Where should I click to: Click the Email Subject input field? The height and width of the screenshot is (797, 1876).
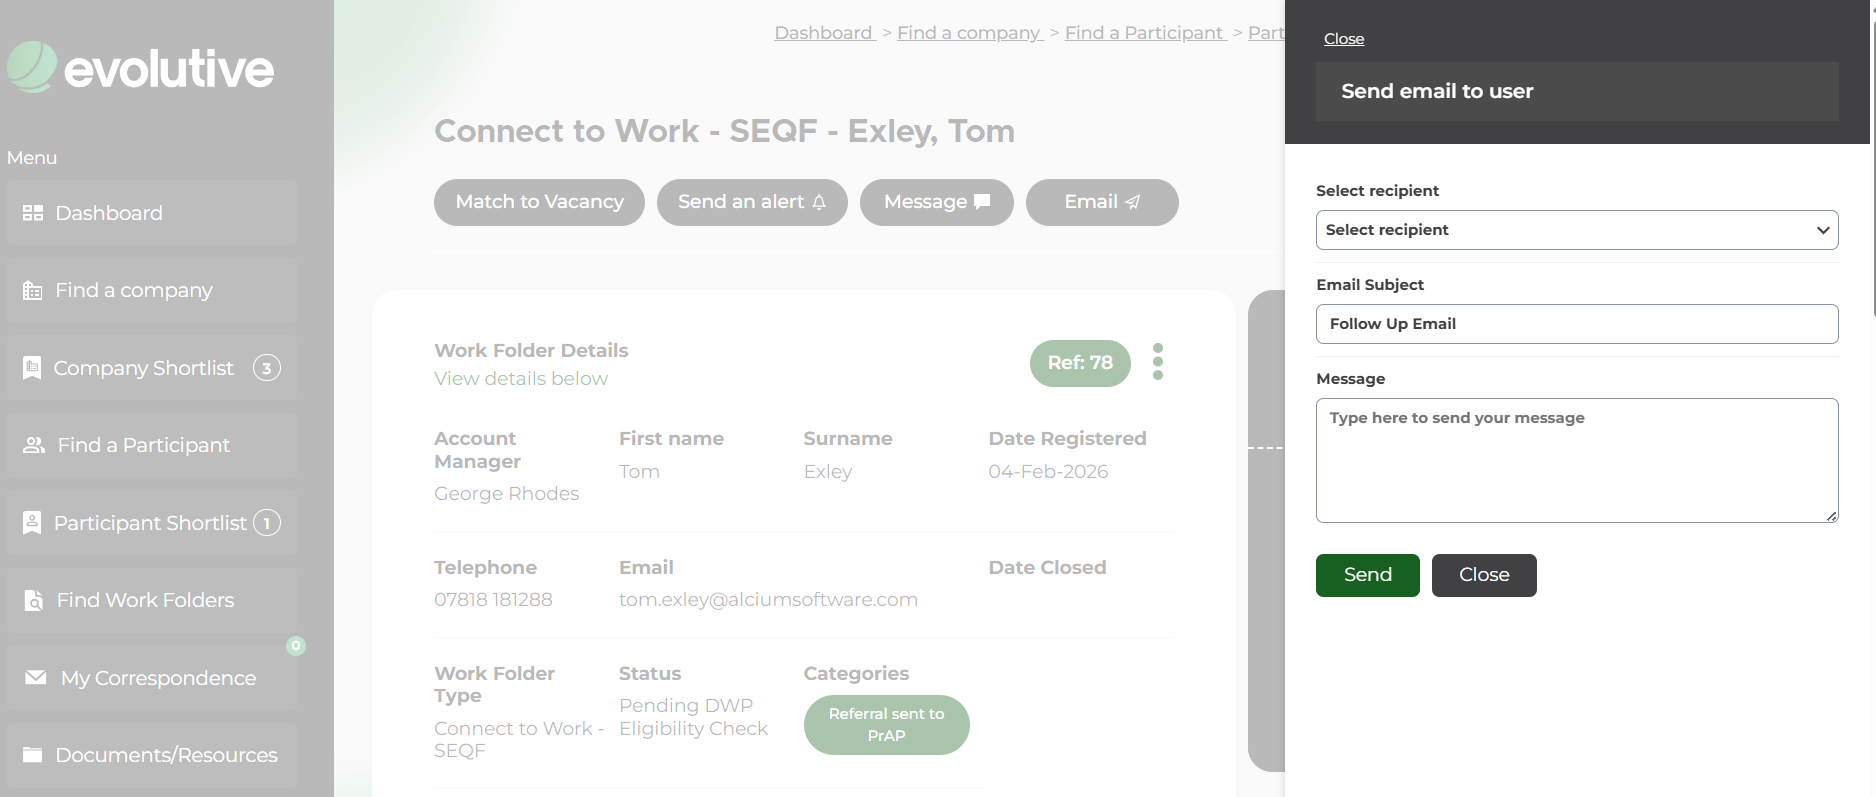pyautogui.click(x=1576, y=324)
